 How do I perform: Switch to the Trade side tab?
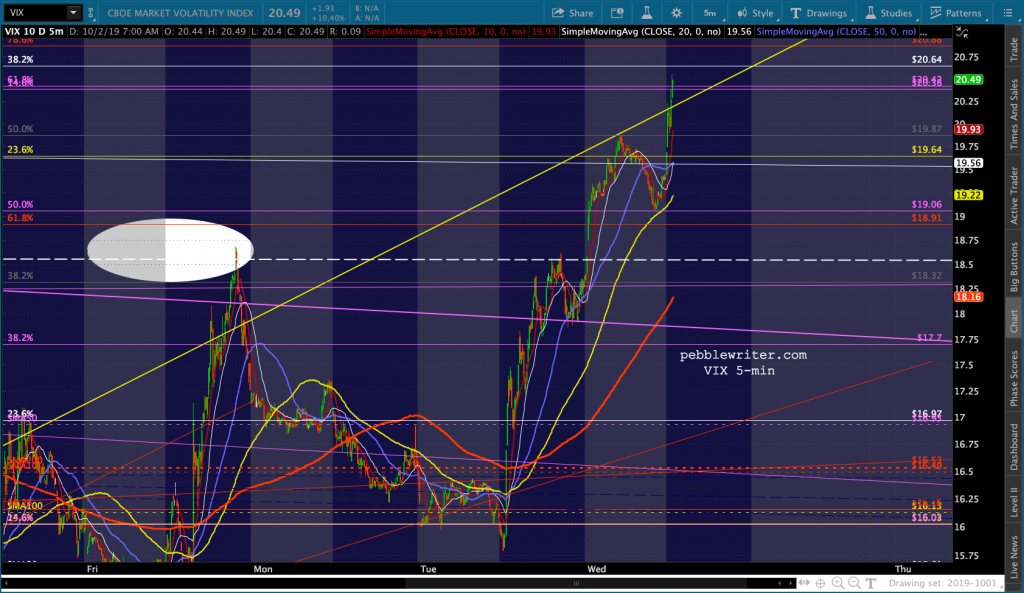point(1014,50)
